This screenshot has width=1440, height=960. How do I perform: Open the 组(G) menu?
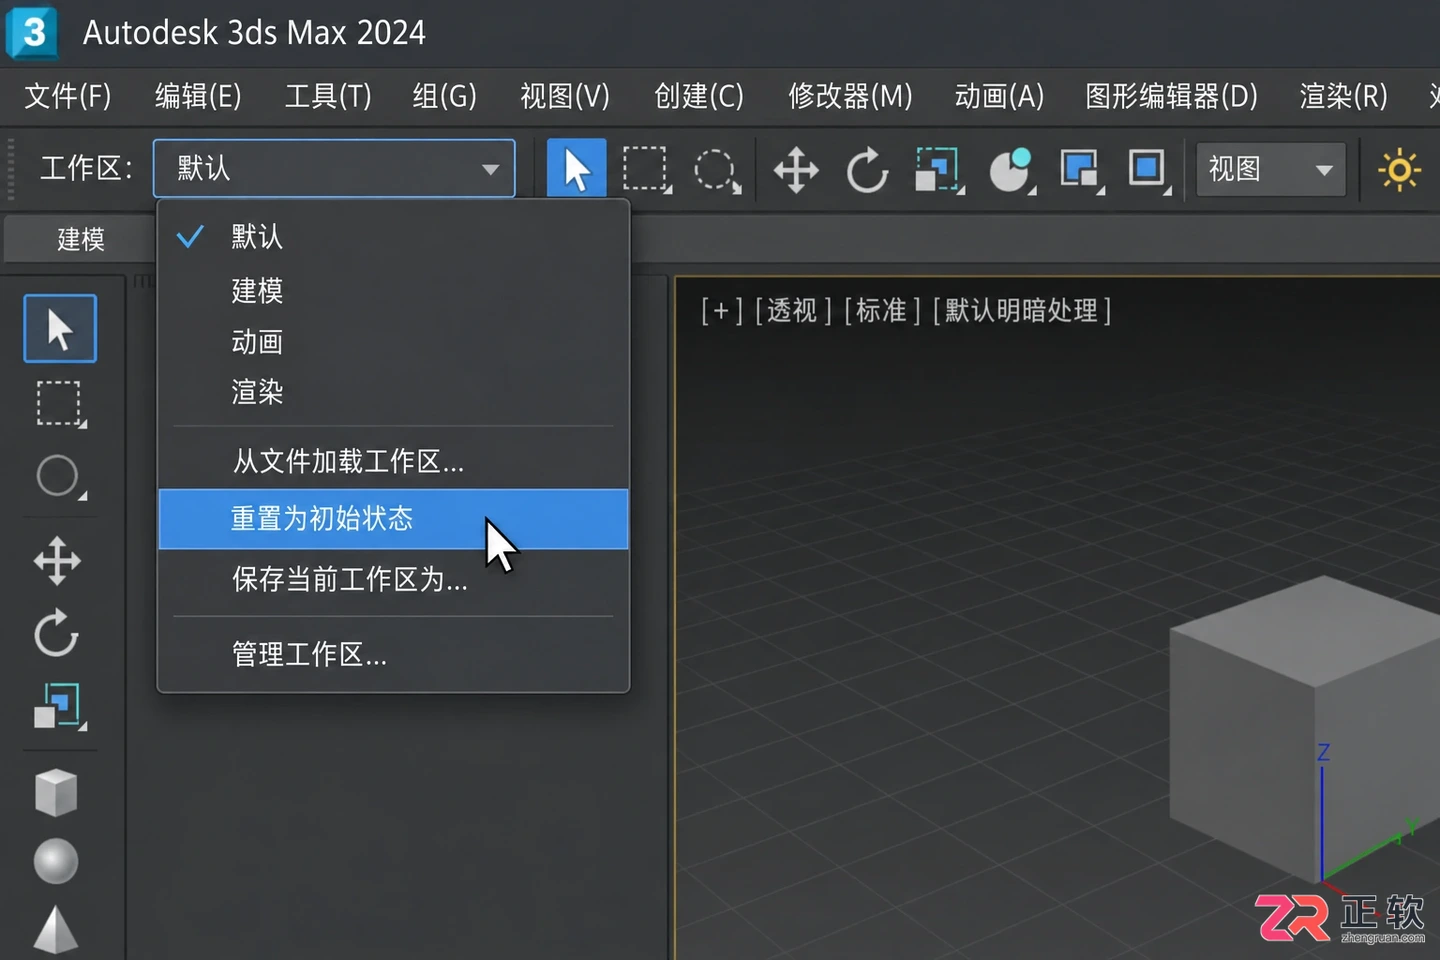tap(445, 96)
